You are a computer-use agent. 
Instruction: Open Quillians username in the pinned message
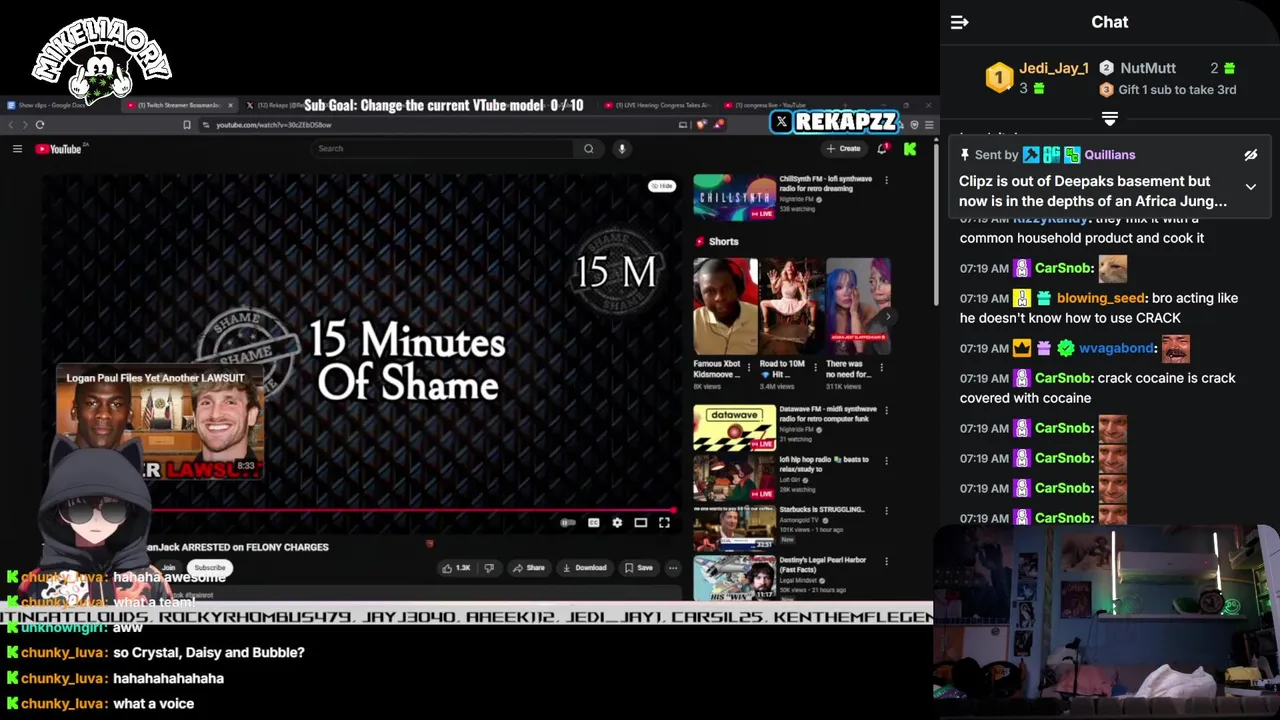[x=1109, y=155]
